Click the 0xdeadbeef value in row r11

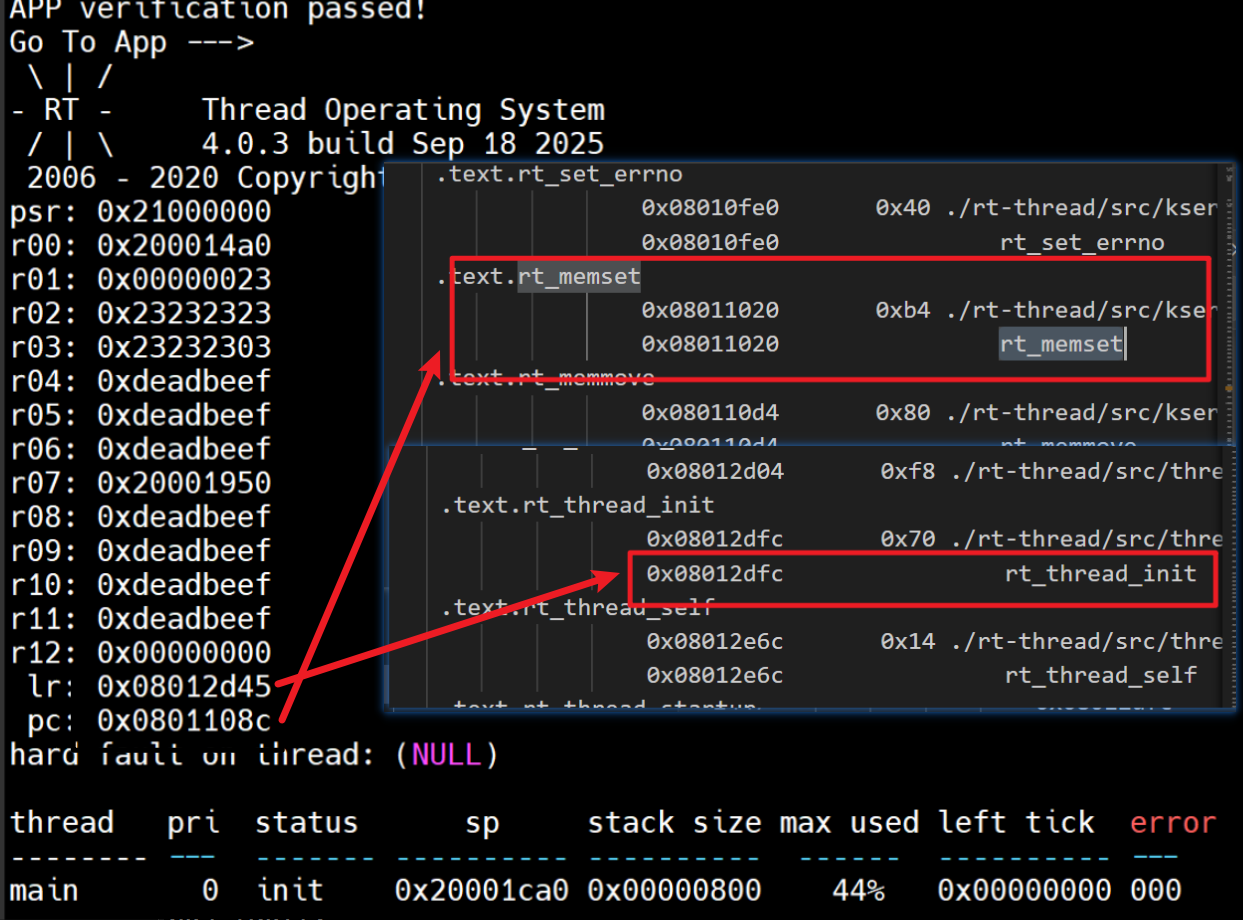coord(184,620)
